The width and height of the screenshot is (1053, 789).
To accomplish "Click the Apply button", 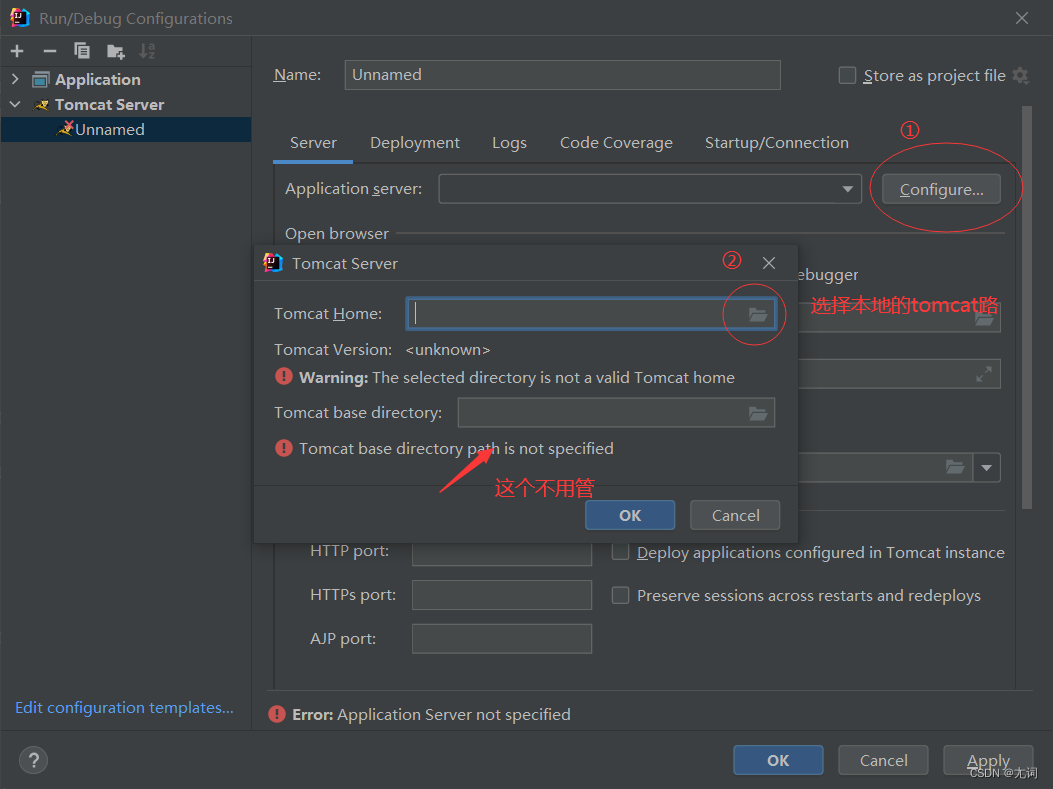I will tap(988, 760).
